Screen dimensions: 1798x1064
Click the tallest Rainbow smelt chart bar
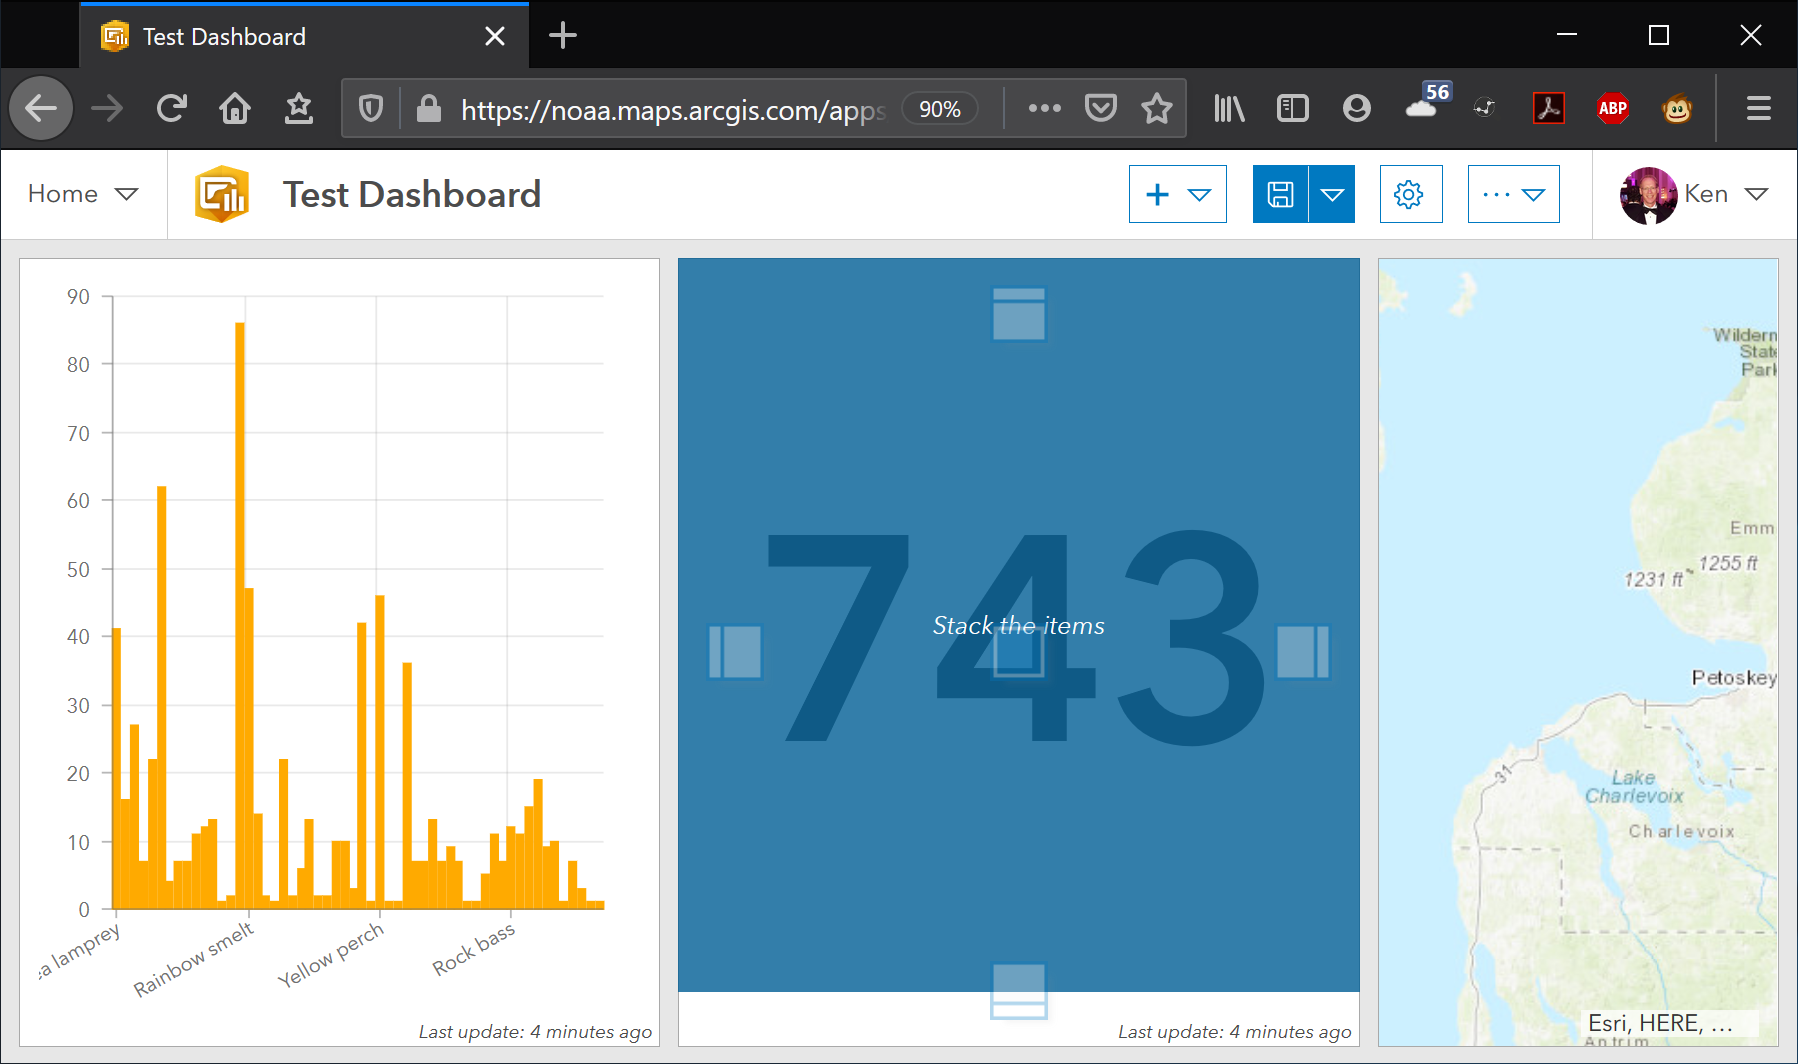pyautogui.click(x=240, y=615)
